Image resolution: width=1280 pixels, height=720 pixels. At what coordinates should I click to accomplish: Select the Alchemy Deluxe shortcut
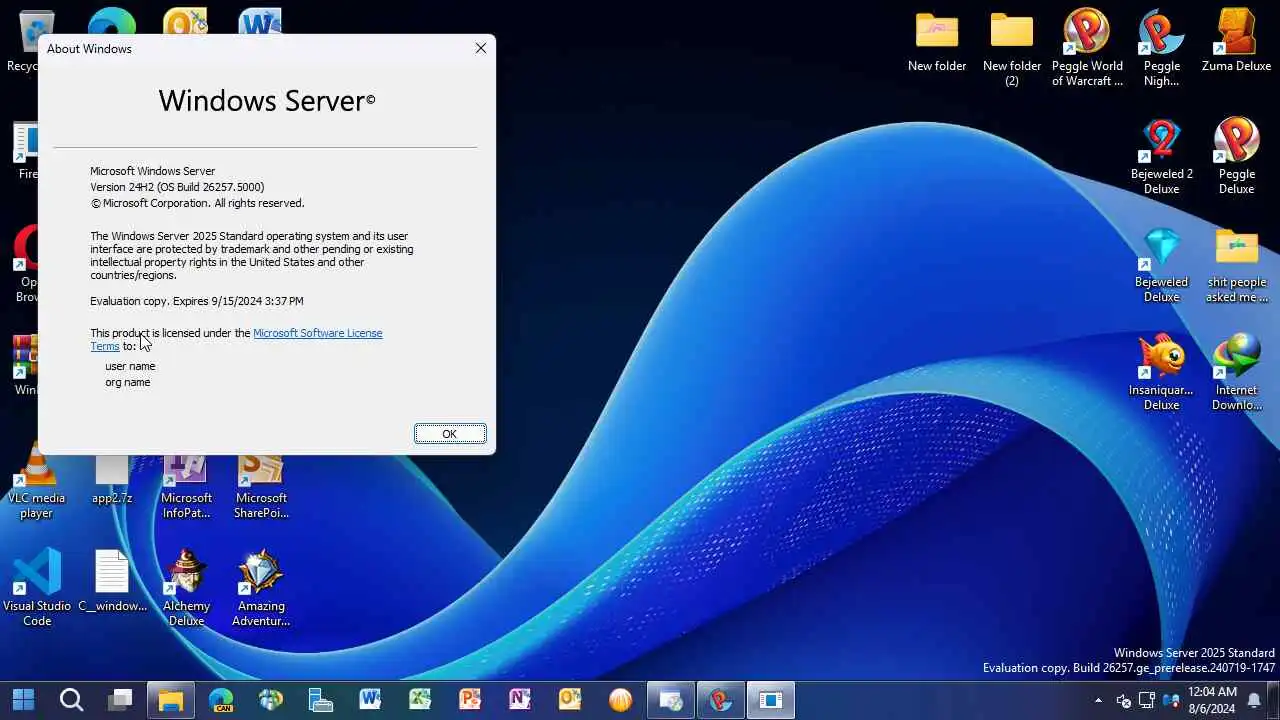(x=186, y=588)
